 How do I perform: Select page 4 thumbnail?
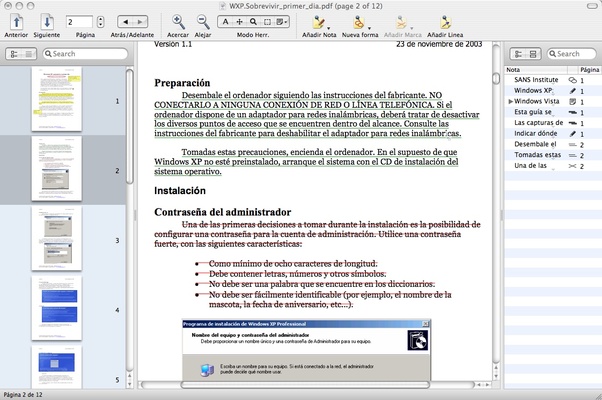coord(56,308)
